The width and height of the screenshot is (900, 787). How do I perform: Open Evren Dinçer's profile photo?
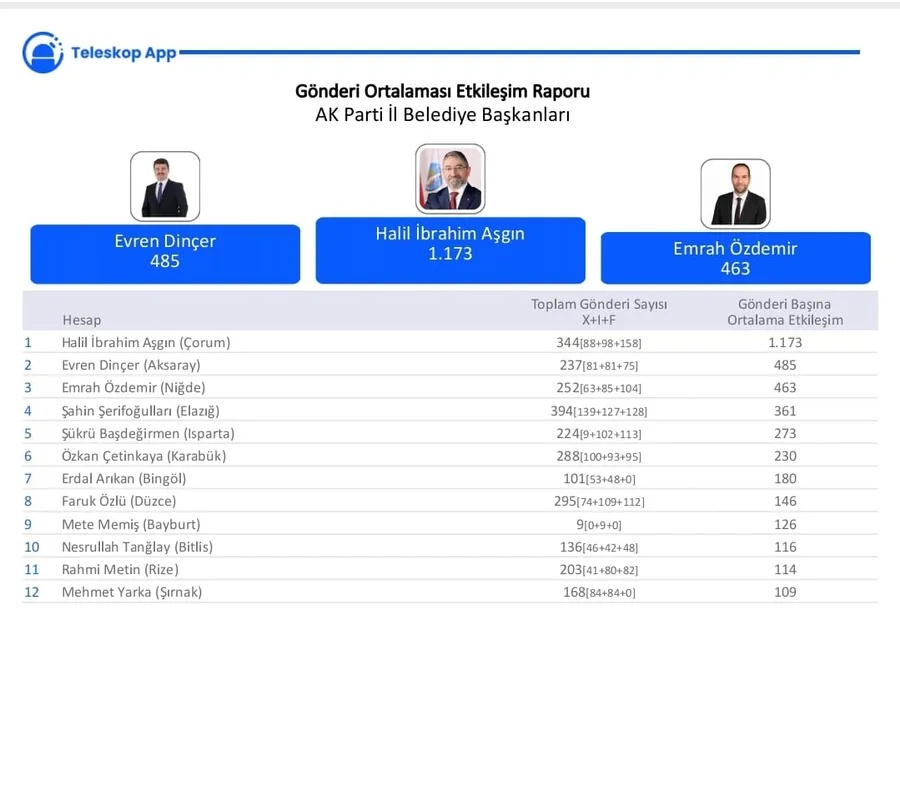(165, 186)
